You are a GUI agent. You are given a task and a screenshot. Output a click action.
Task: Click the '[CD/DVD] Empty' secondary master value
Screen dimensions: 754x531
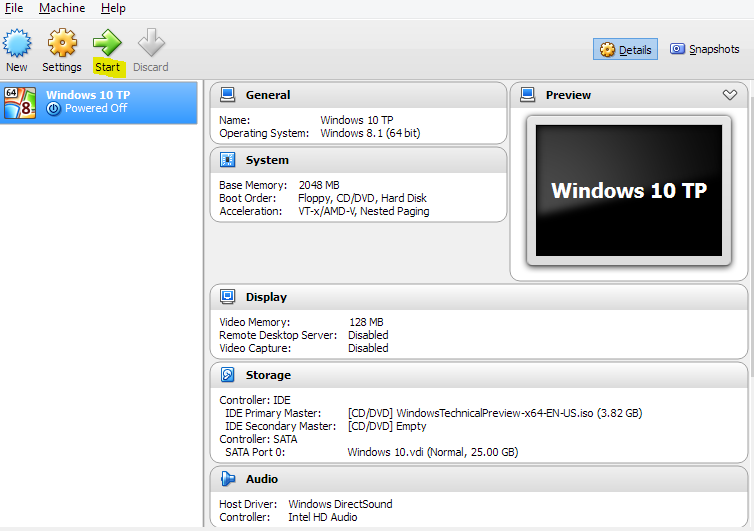pos(387,426)
